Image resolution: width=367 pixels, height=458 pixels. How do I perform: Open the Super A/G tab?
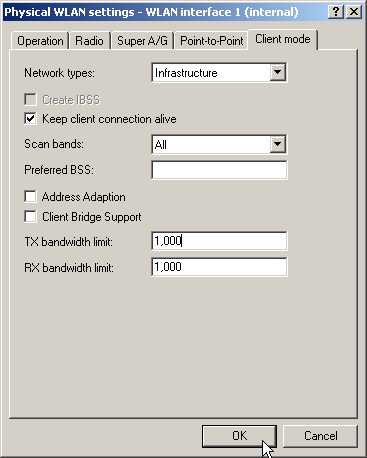click(x=142, y=41)
